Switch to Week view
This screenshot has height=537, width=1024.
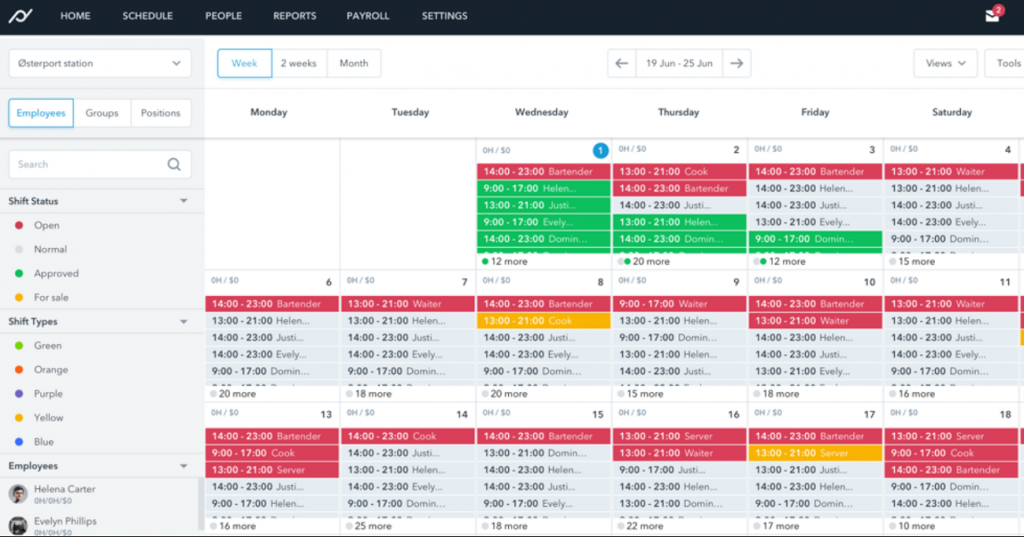[x=244, y=63]
